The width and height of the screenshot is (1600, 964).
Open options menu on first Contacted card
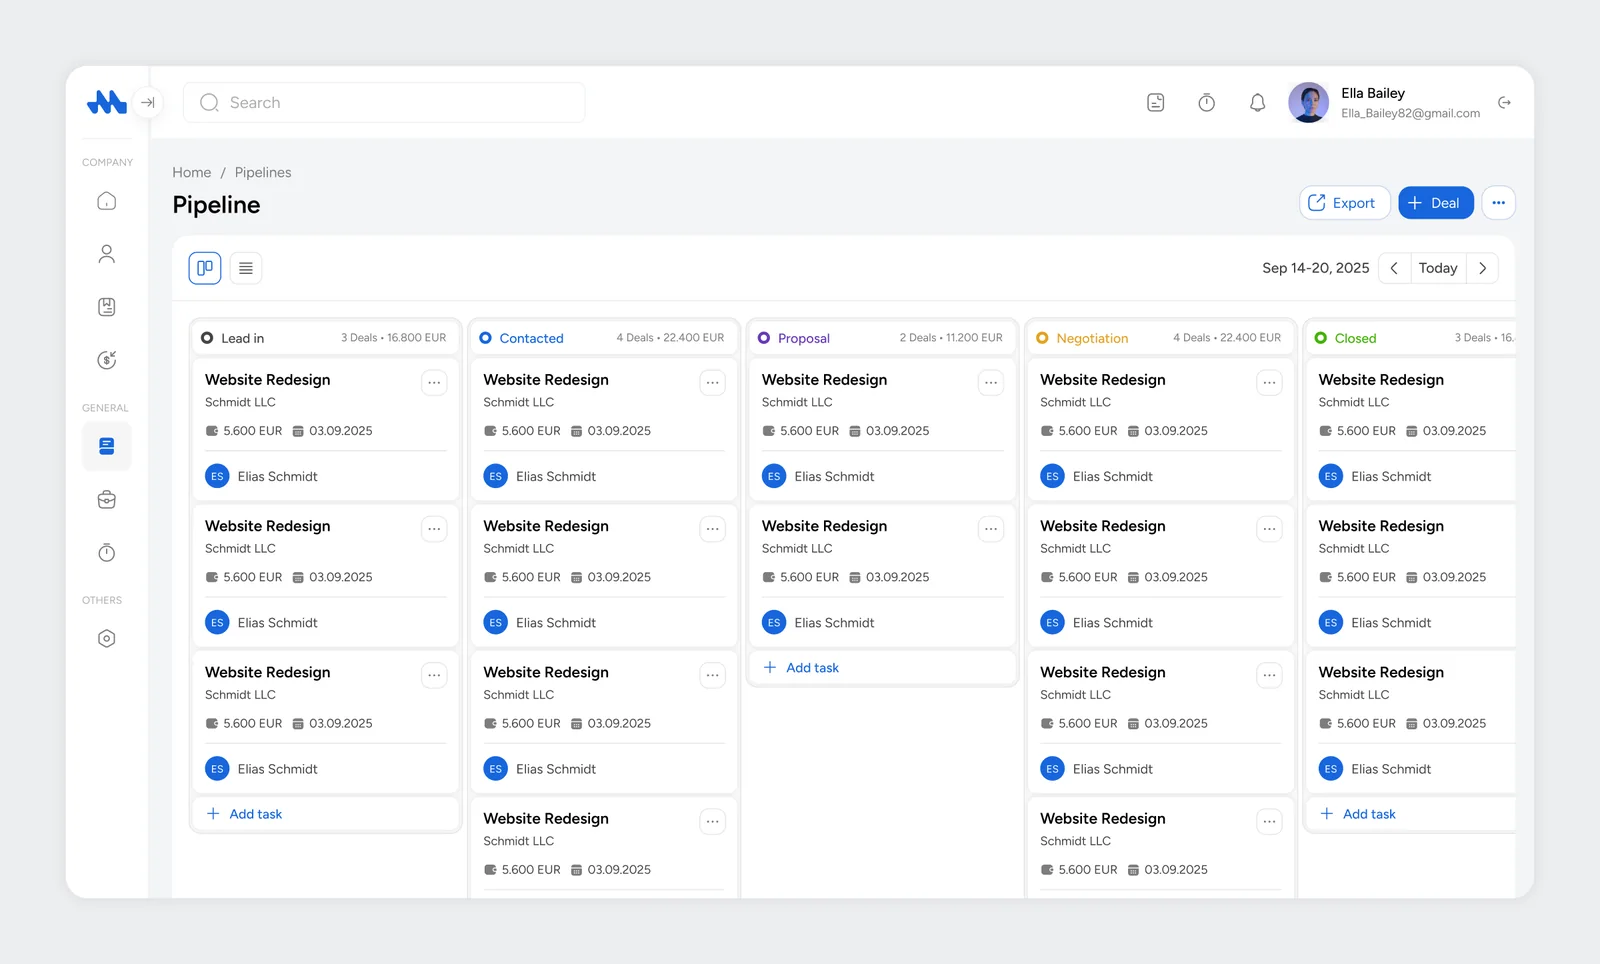coord(712,382)
